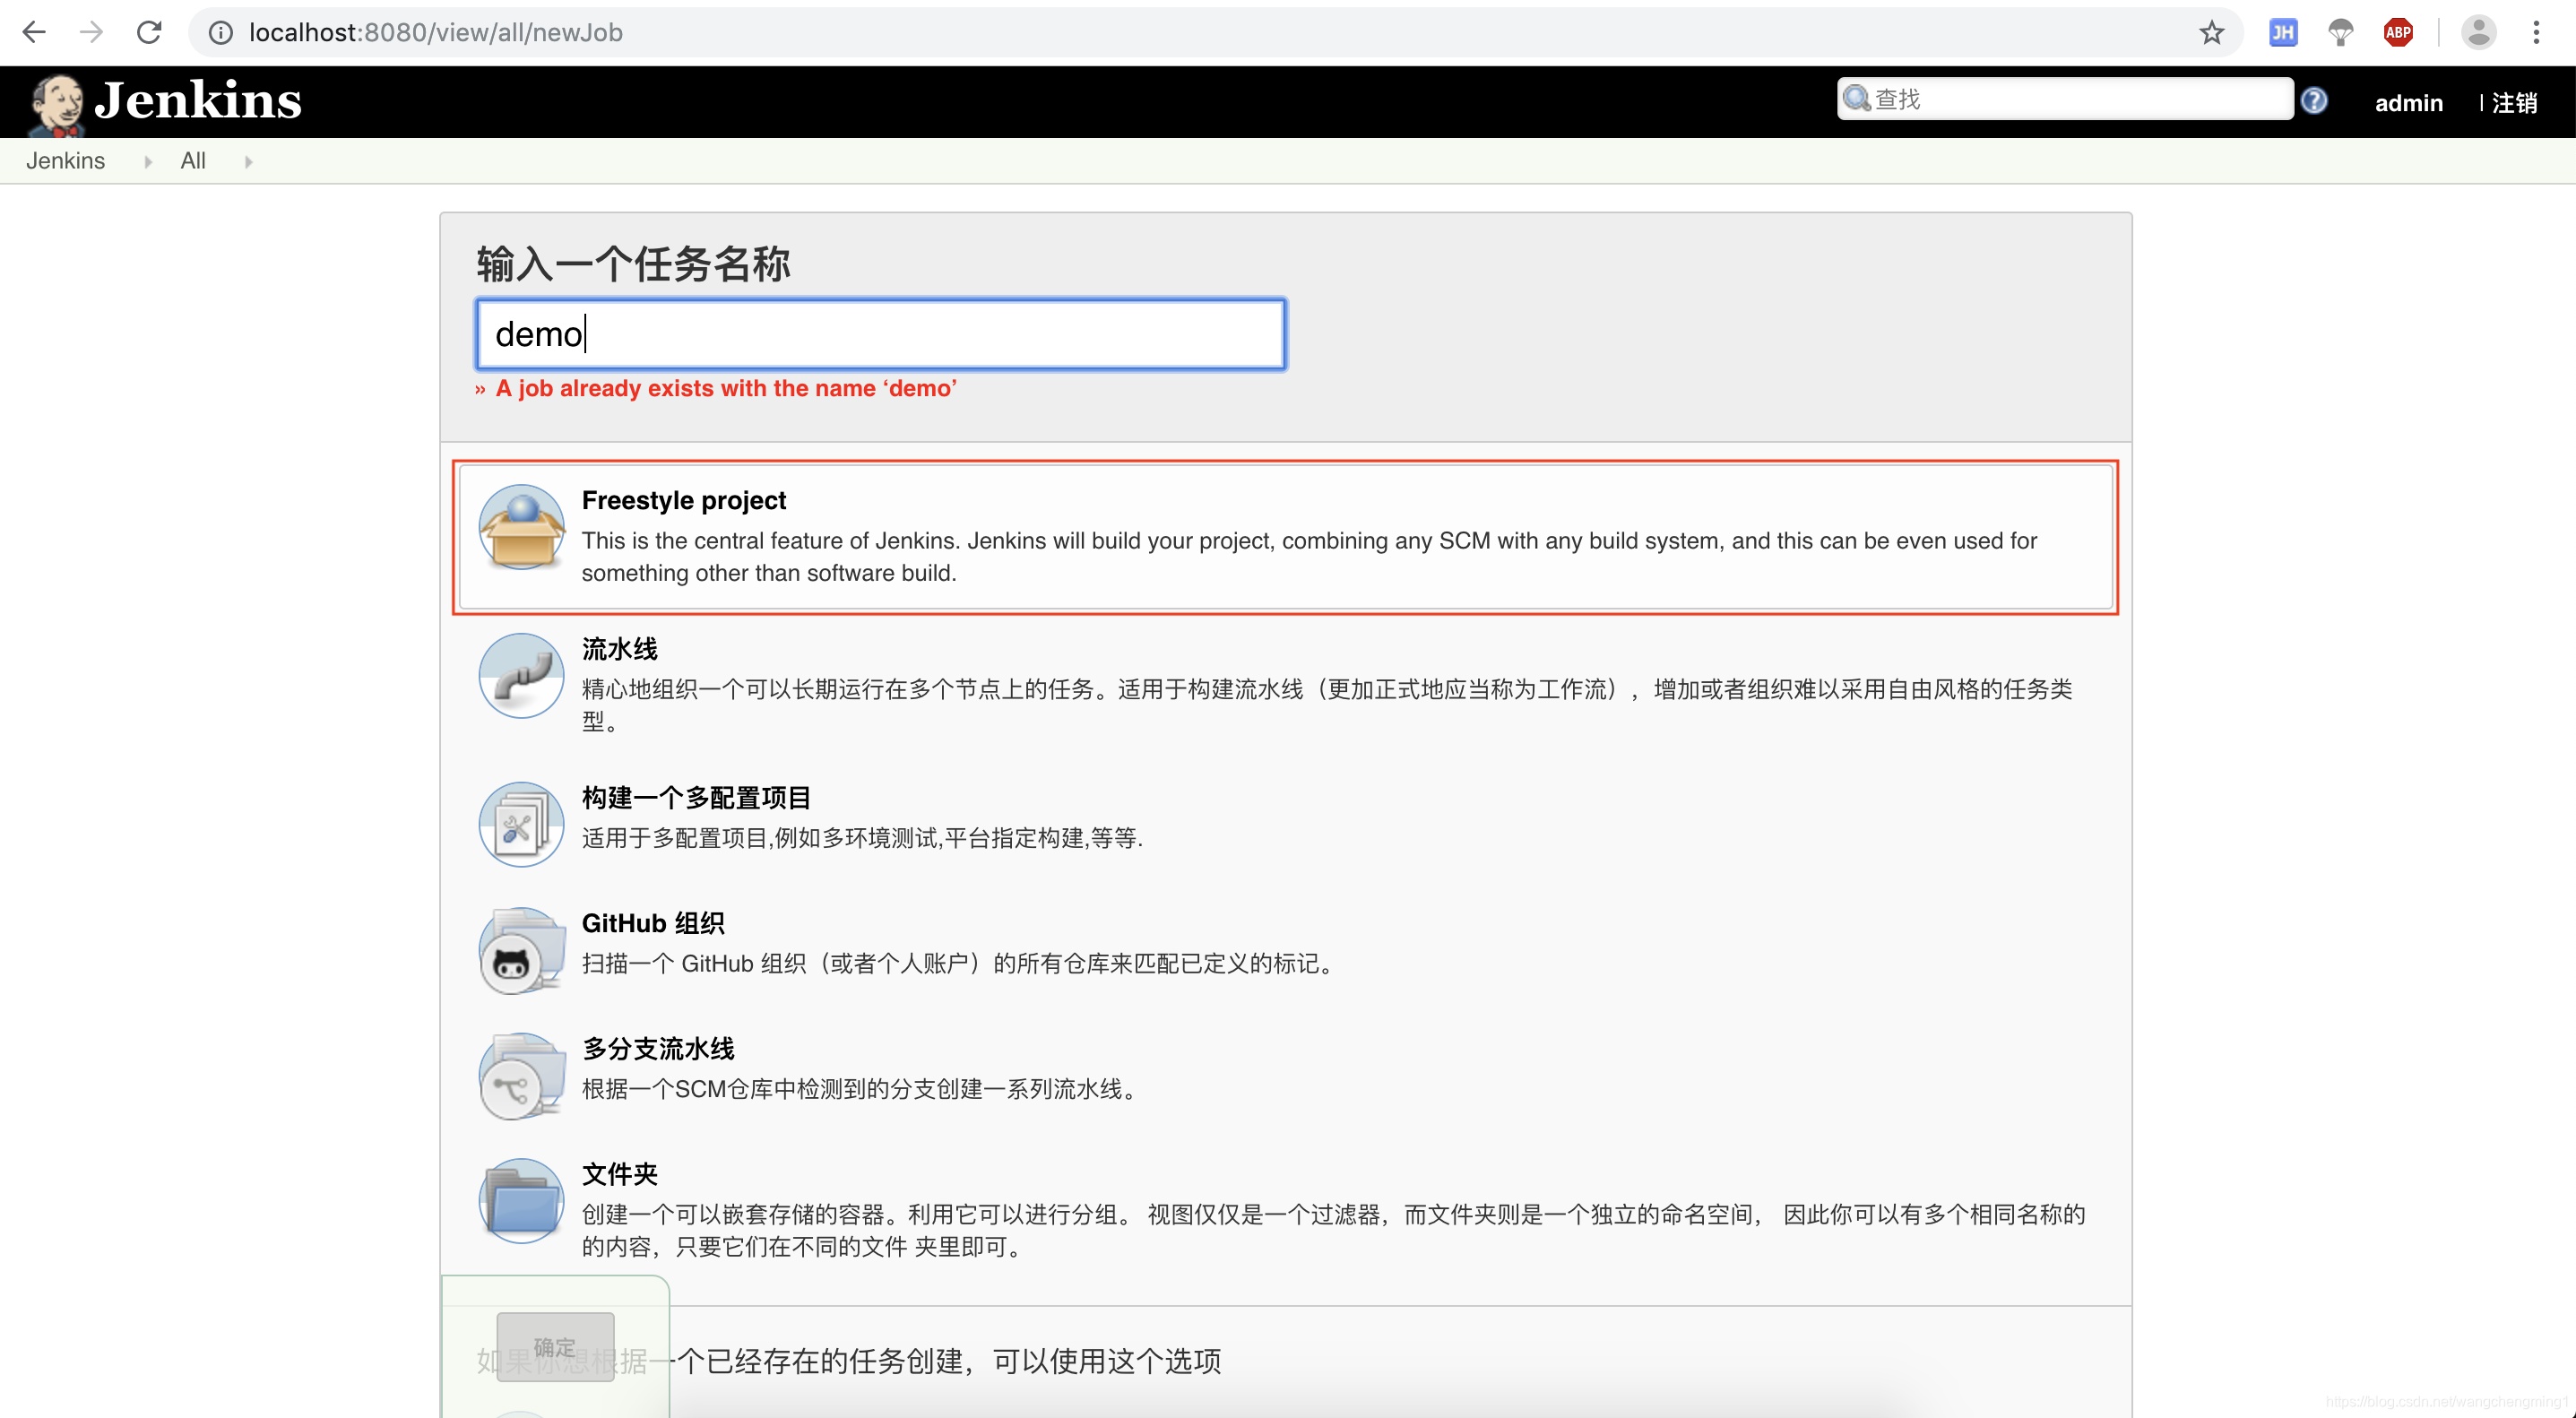Expand dropdown arrow after All breadcrumb
The image size is (2576, 1418).
coord(248,162)
